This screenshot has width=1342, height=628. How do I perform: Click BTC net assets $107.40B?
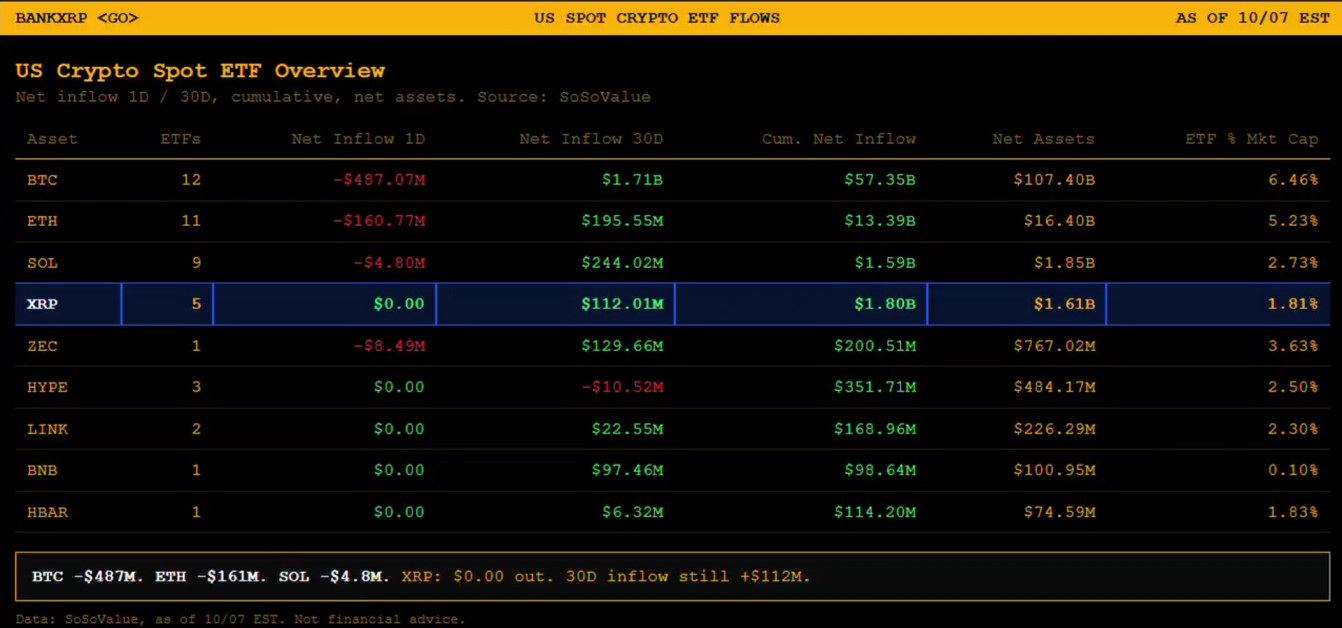click(1053, 180)
